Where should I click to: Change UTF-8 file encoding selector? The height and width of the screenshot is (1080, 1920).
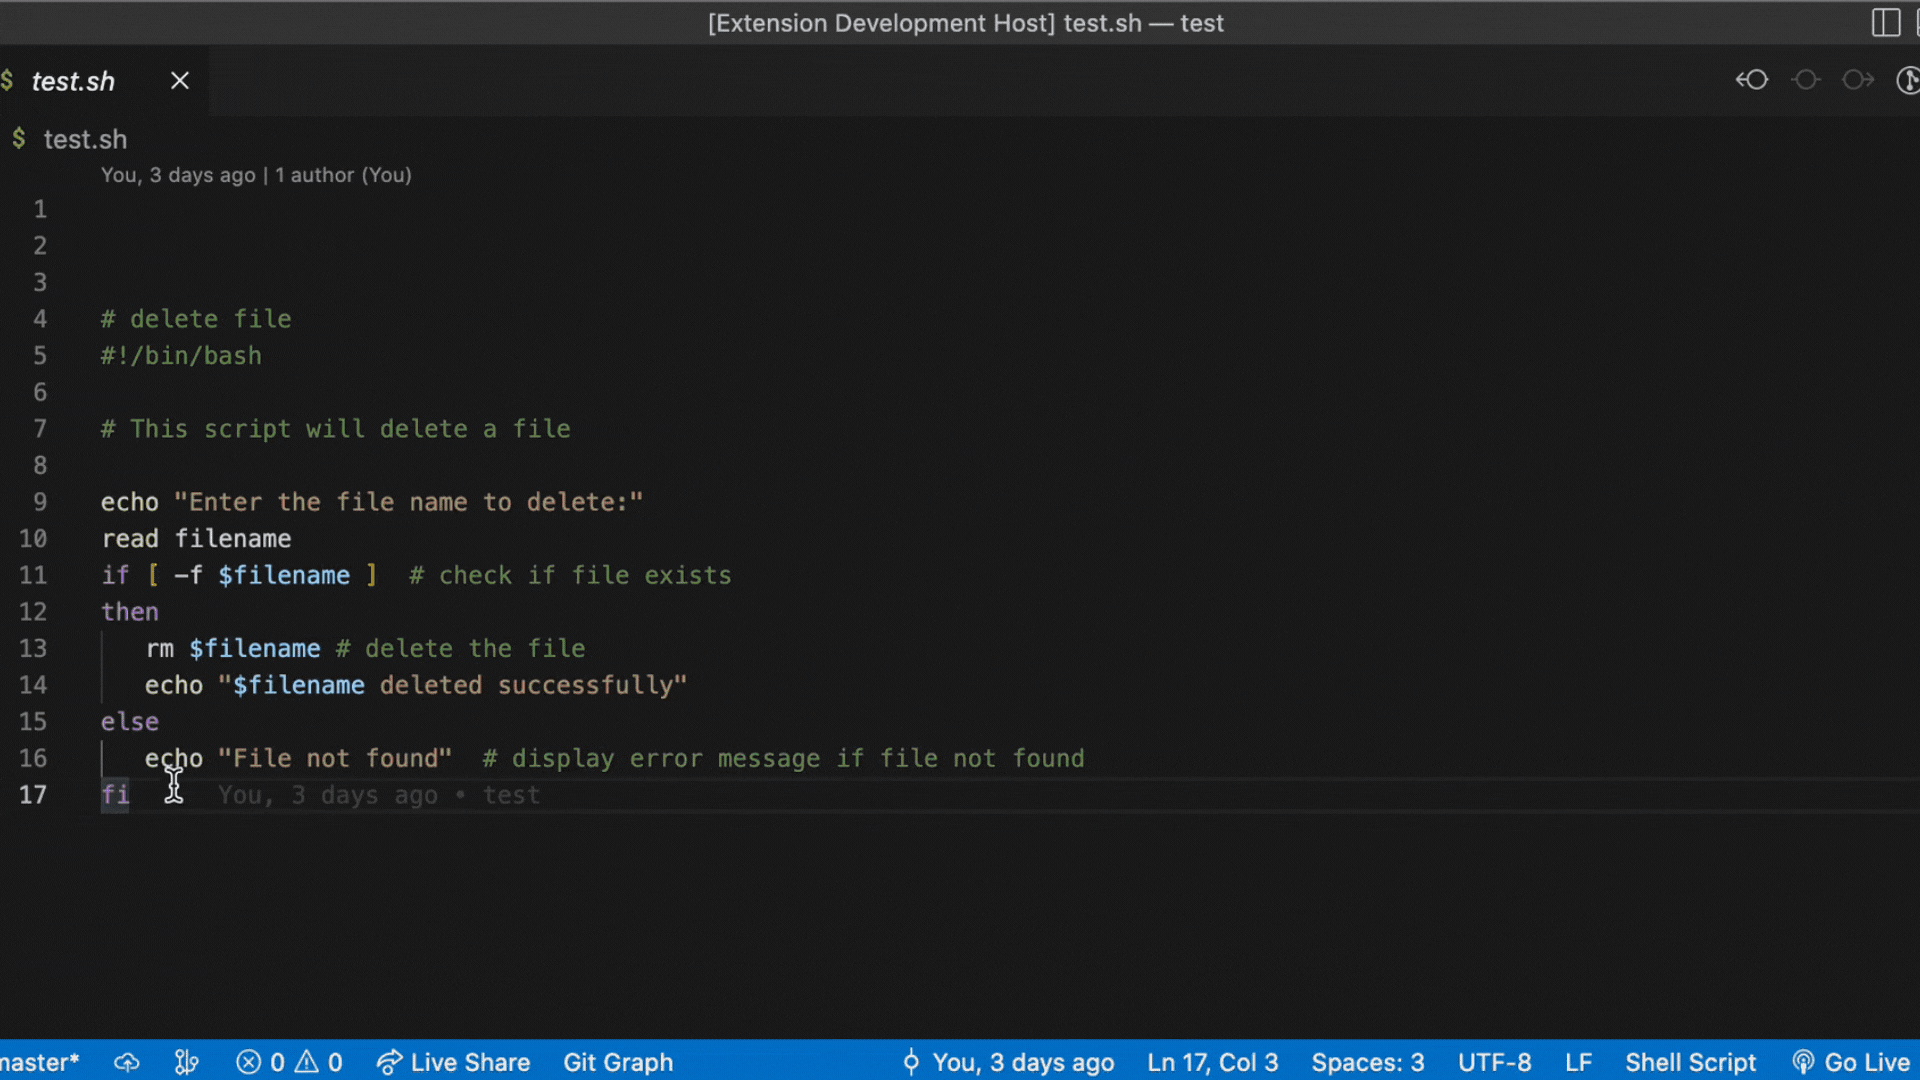[1494, 1062]
